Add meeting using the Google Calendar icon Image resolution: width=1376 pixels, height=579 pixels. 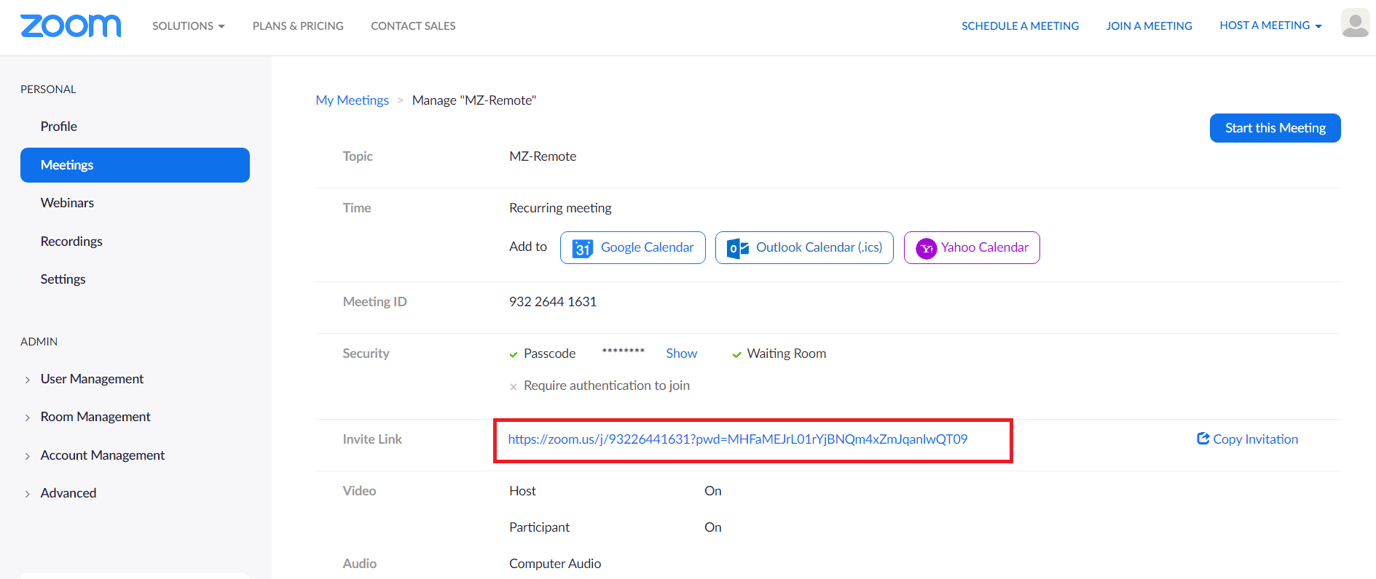(x=582, y=247)
